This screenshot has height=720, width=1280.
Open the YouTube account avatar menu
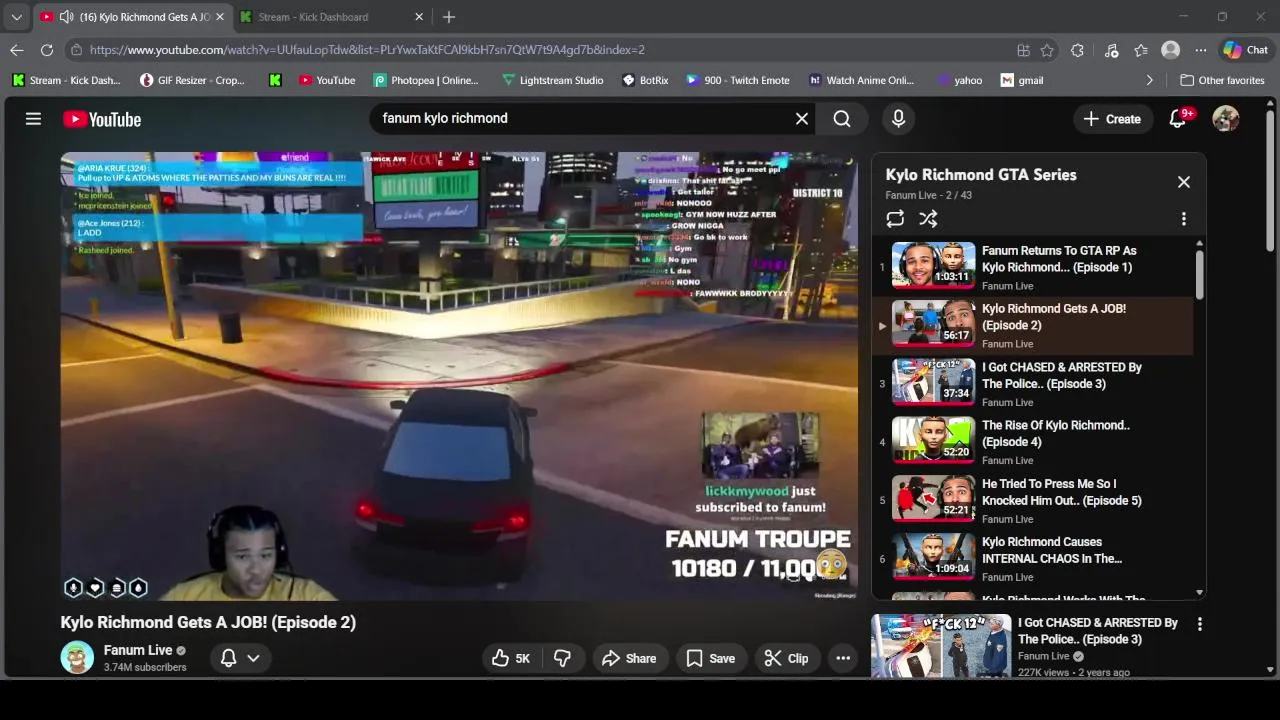pyautogui.click(x=1226, y=119)
